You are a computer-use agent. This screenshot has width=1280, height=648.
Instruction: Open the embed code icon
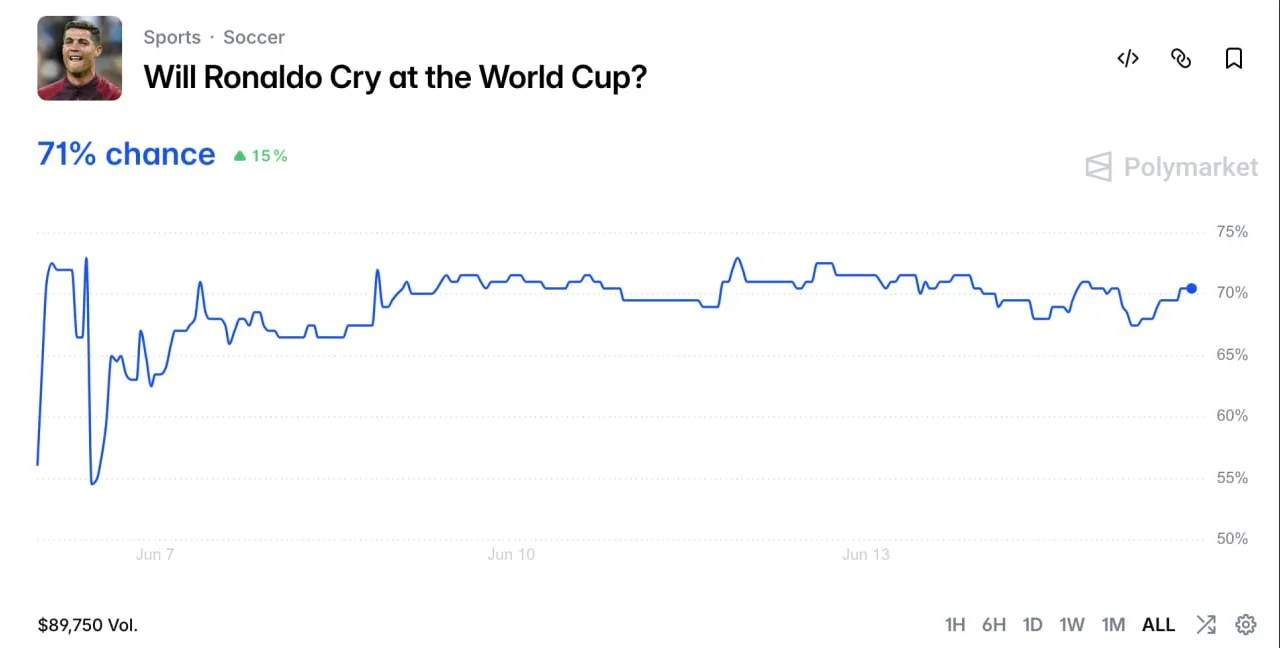(1128, 59)
